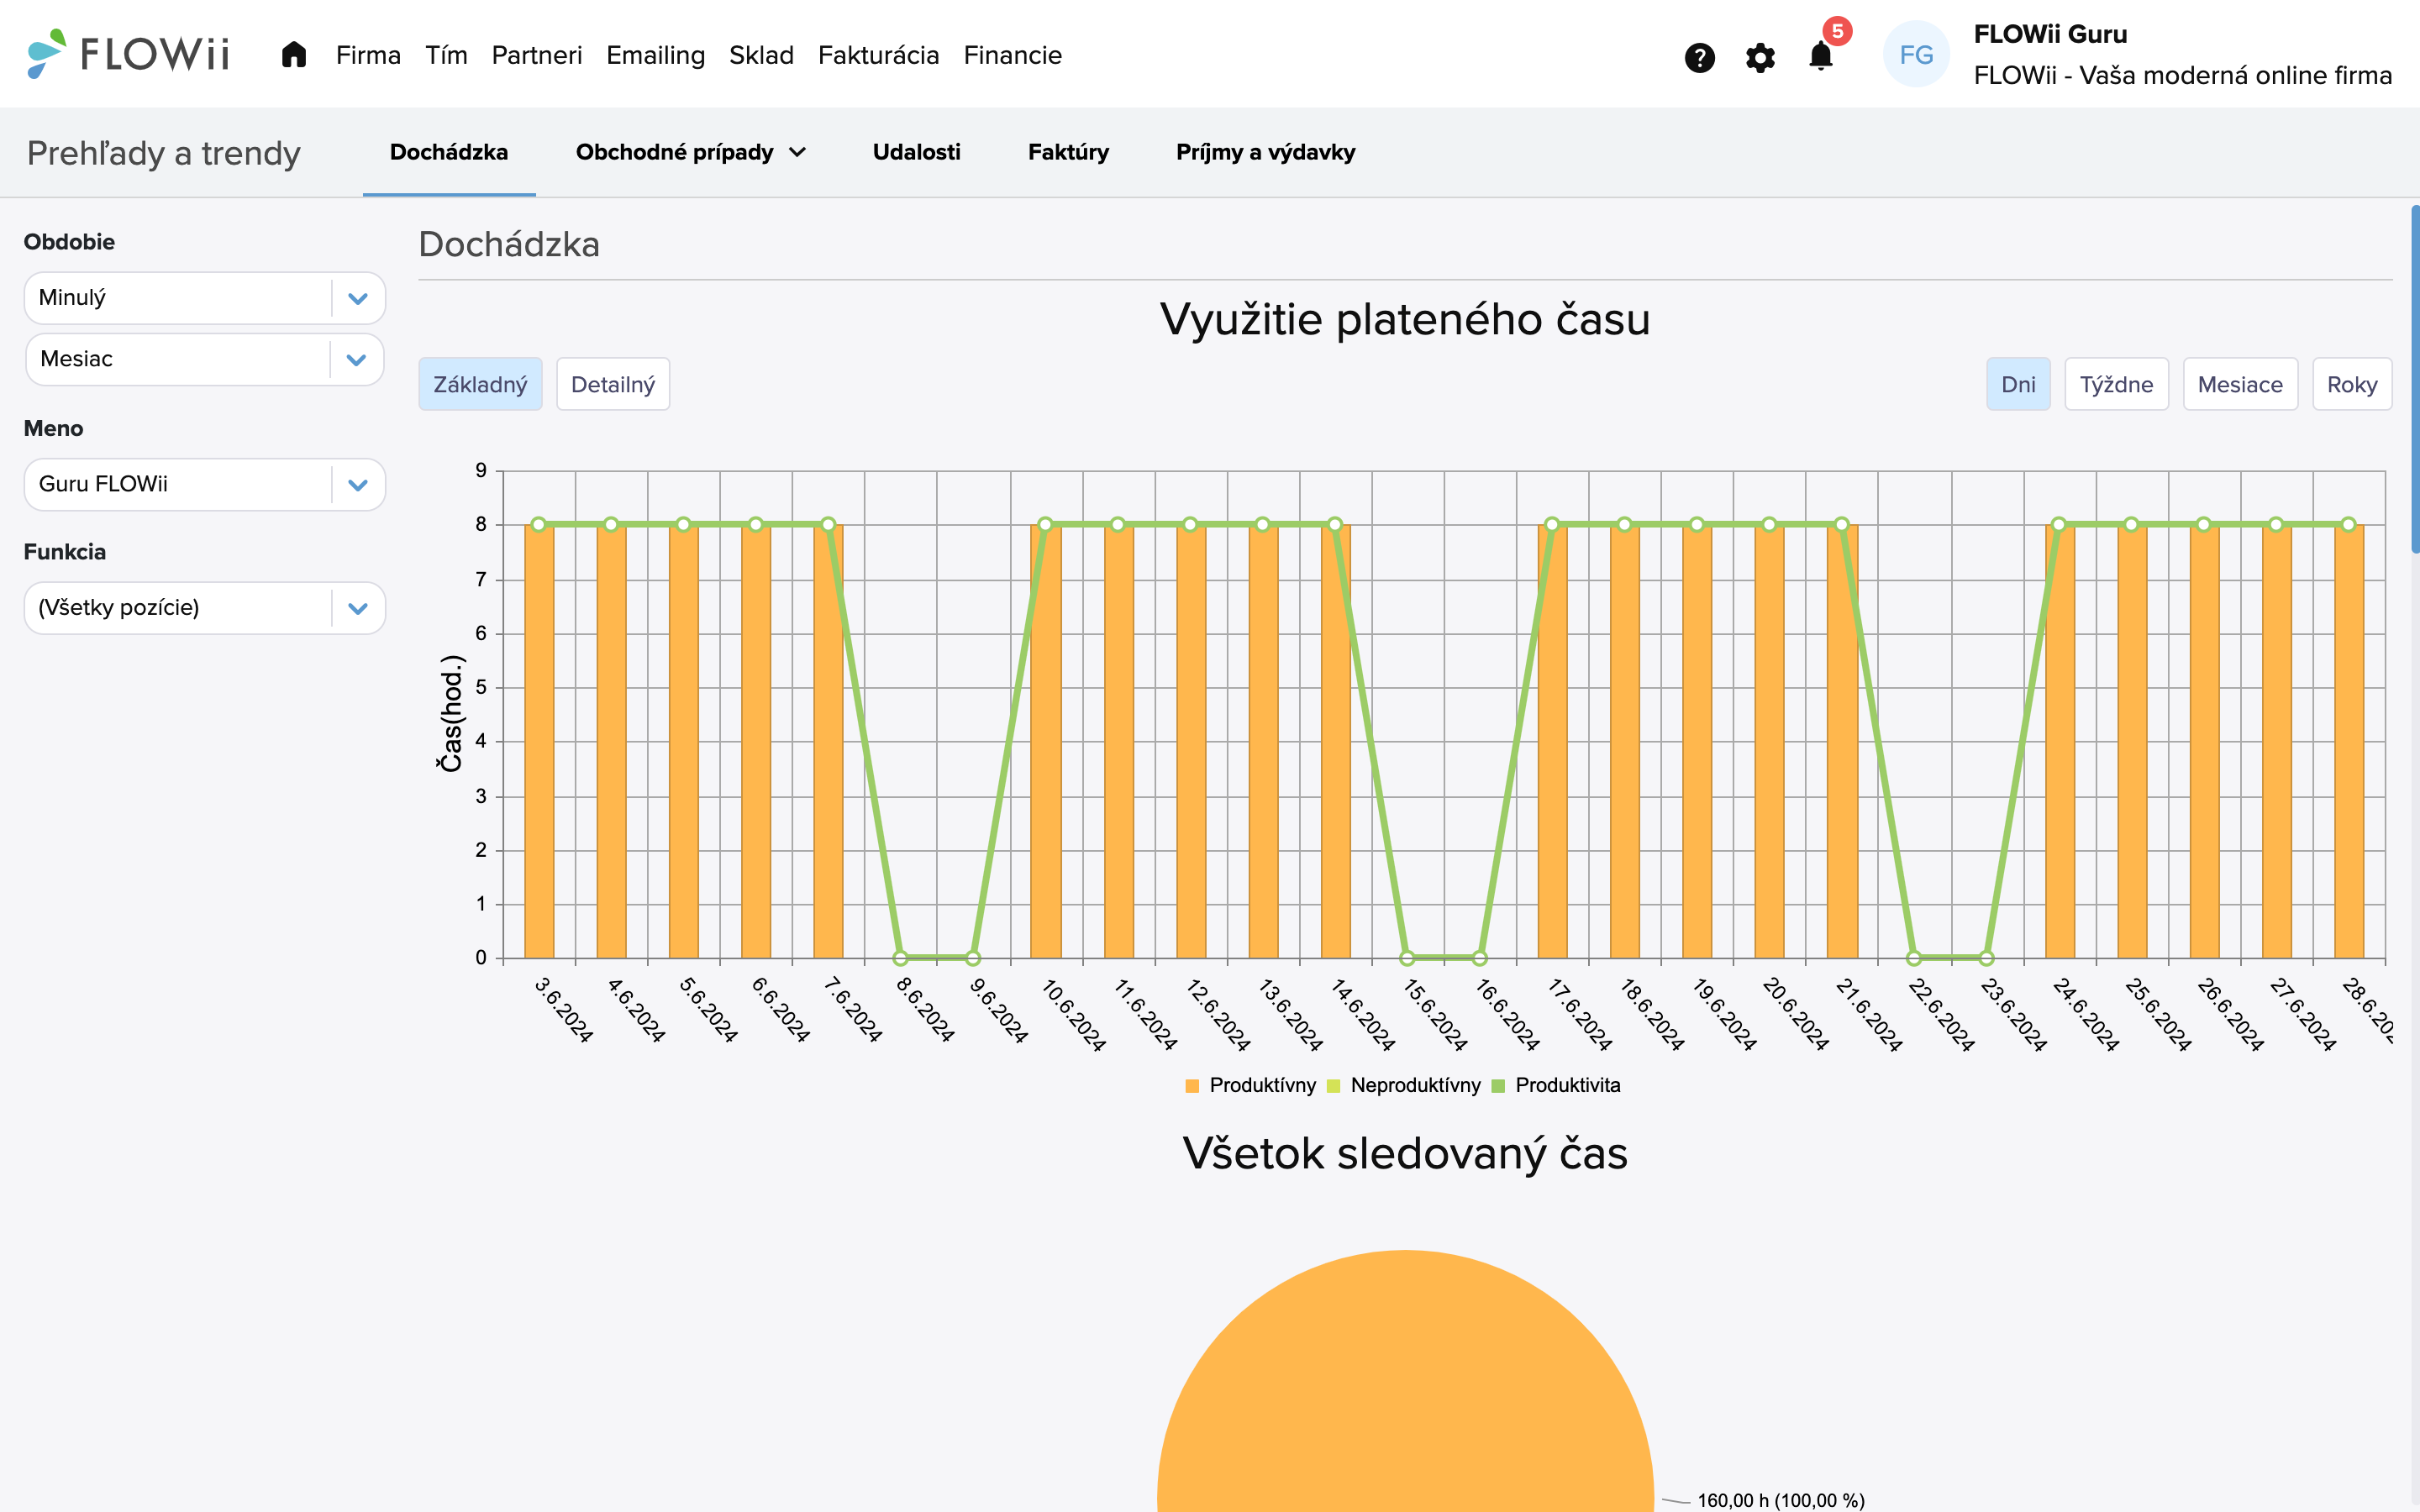Click the yellow-green Neproduktívny legend swatch

tap(1333, 1086)
